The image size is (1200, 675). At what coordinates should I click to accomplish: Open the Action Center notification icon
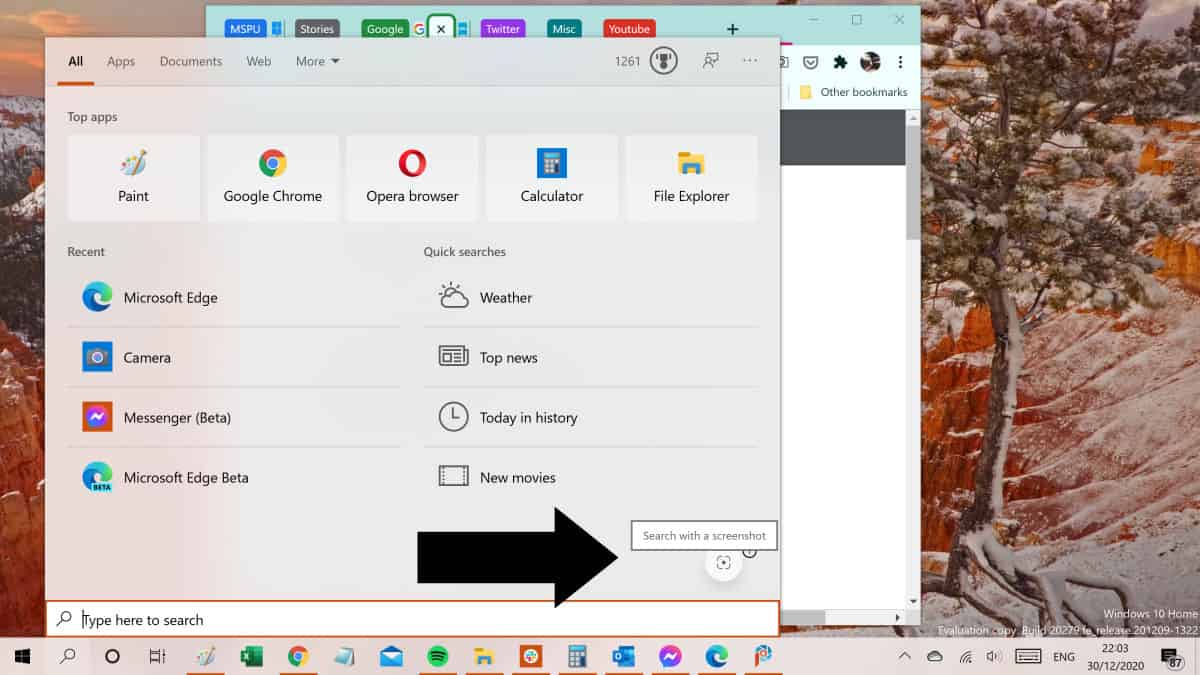tap(1171, 657)
